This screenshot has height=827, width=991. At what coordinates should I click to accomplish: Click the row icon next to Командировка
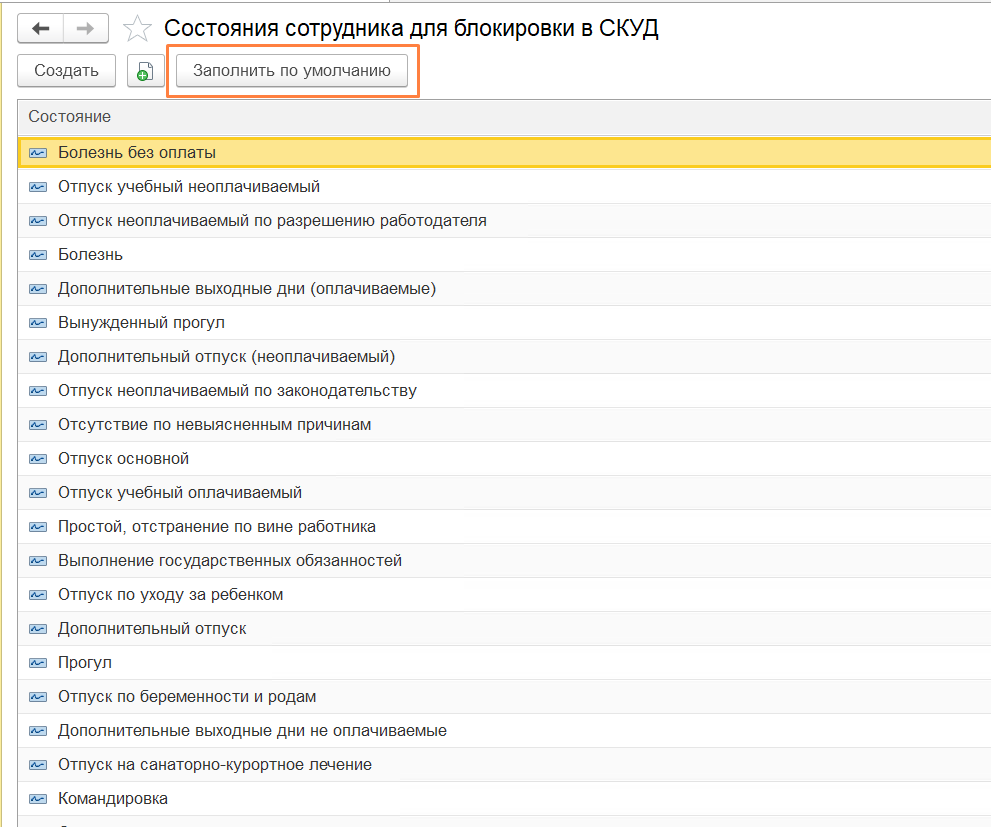[38, 799]
